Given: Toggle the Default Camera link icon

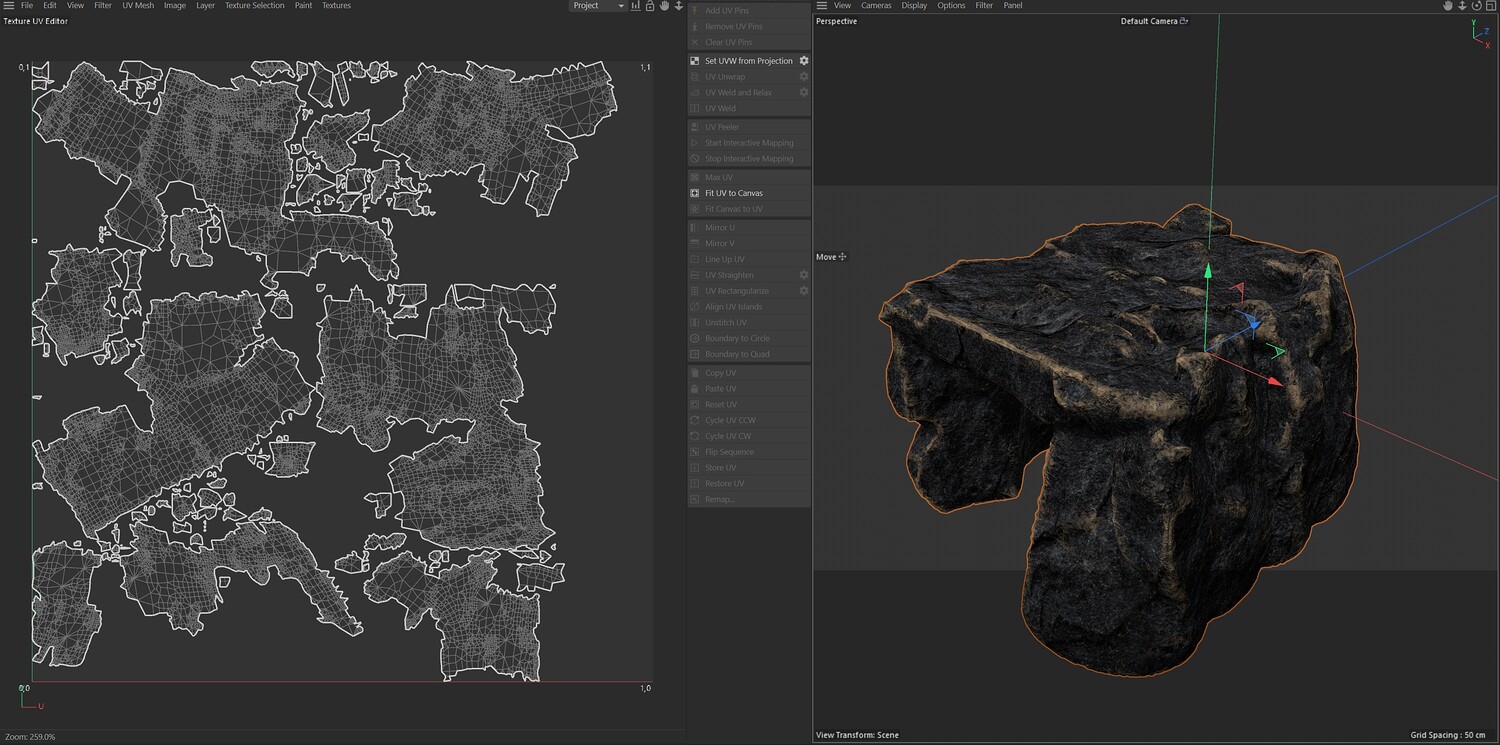Looking at the screenshot, I should click(x=1184, y=21).
